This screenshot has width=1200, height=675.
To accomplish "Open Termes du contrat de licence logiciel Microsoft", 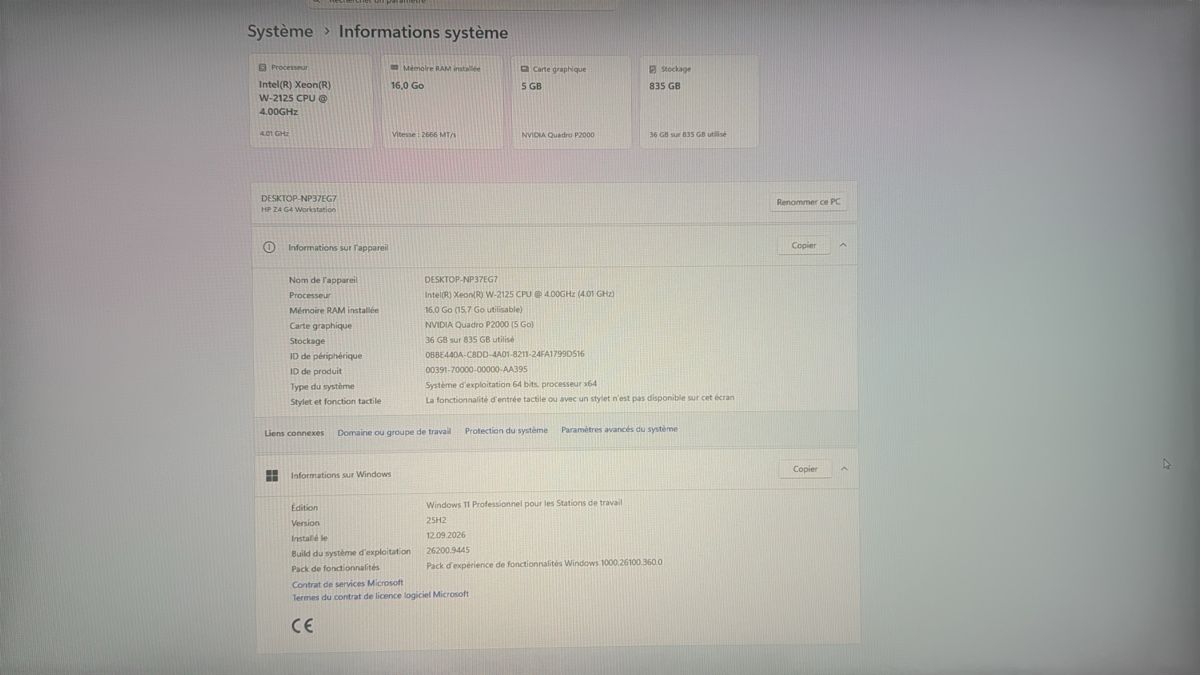I will click(380, 595).
